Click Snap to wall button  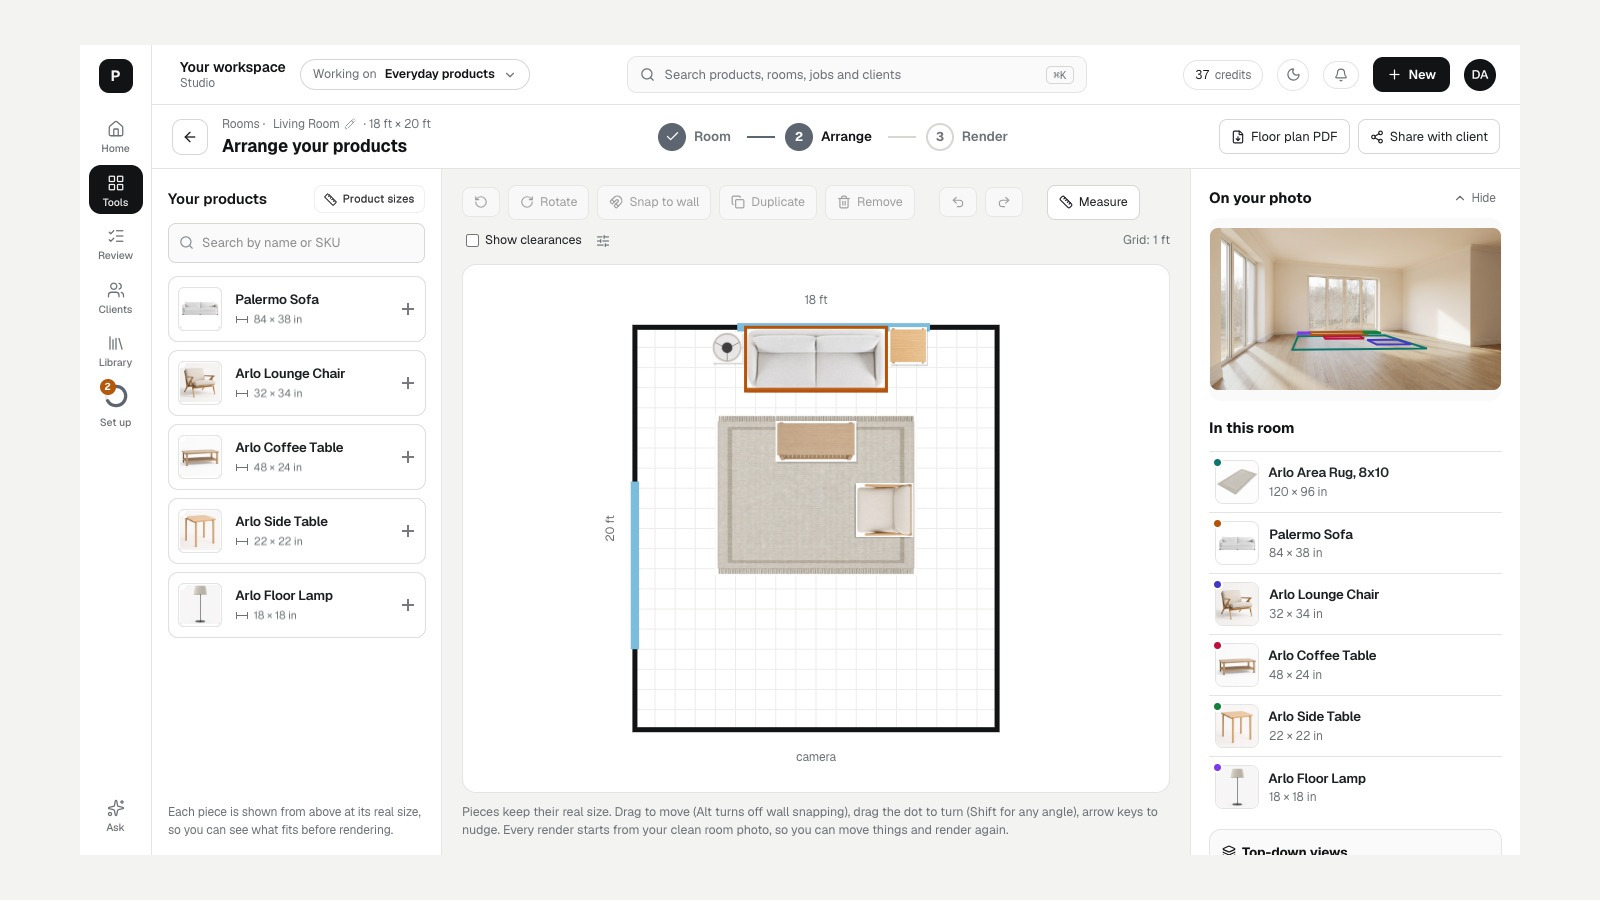tap(655, 202)
